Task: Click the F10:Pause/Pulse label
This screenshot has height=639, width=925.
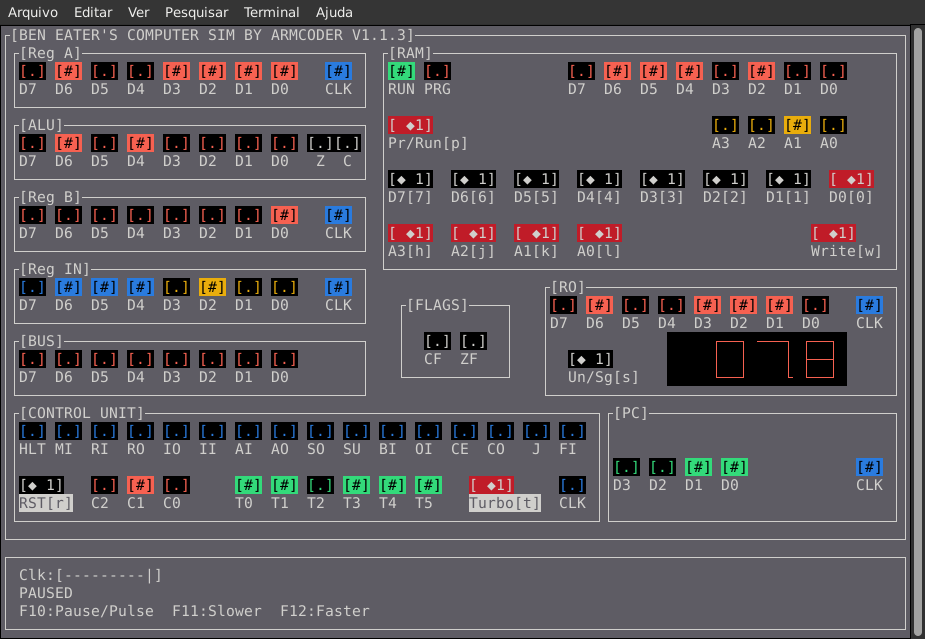Action: [86, 611]
